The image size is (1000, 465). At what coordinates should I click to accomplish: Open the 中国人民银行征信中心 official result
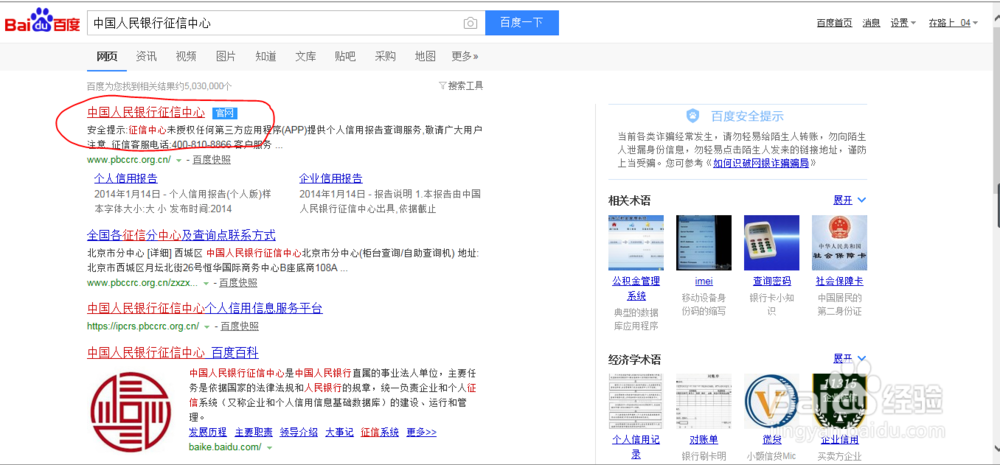click(146, 113)
